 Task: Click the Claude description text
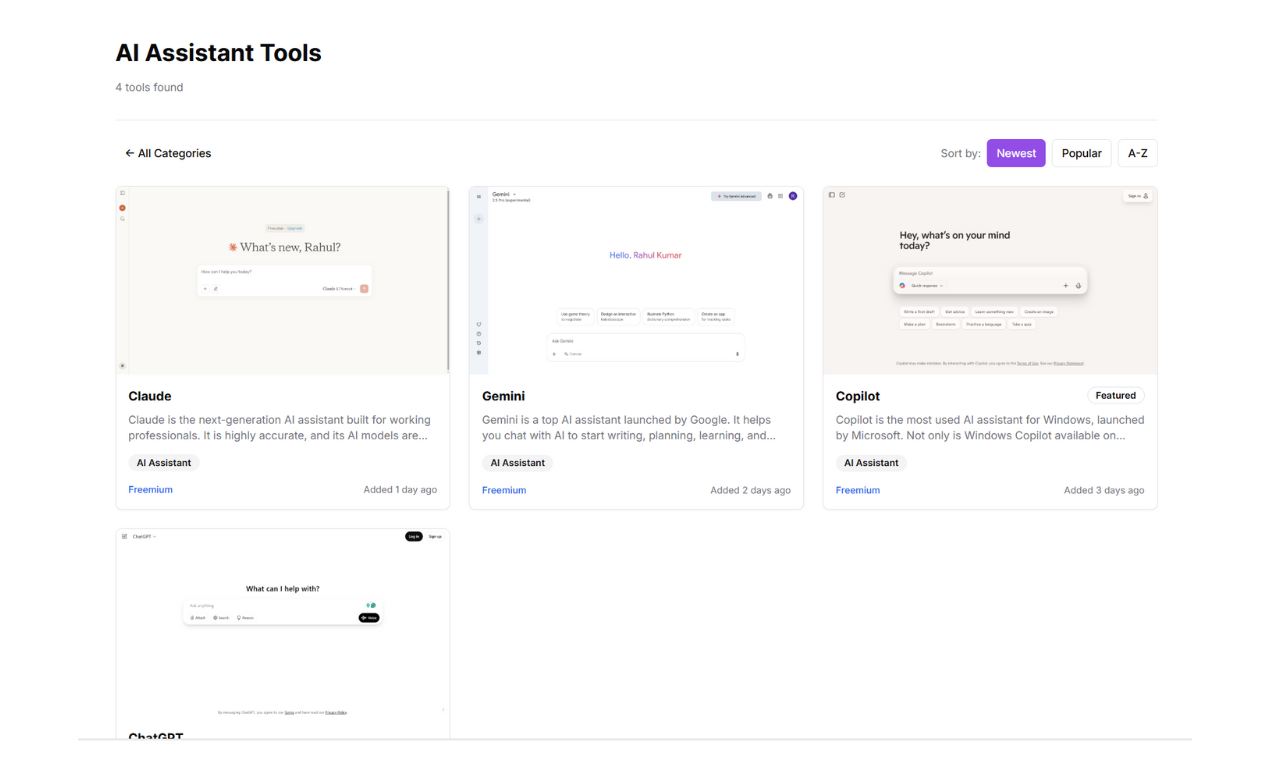point(280,428)
